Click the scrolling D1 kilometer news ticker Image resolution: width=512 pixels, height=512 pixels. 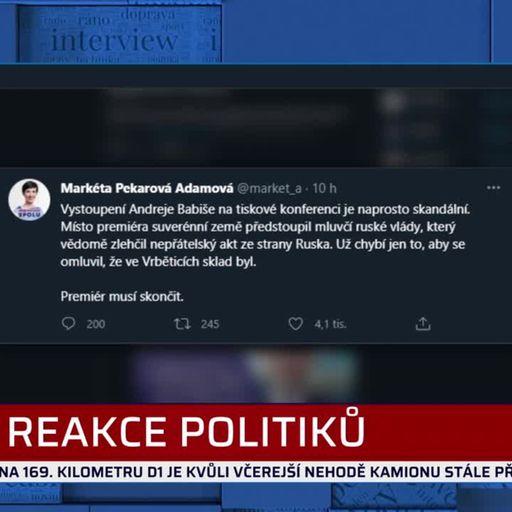coord(256,472)
